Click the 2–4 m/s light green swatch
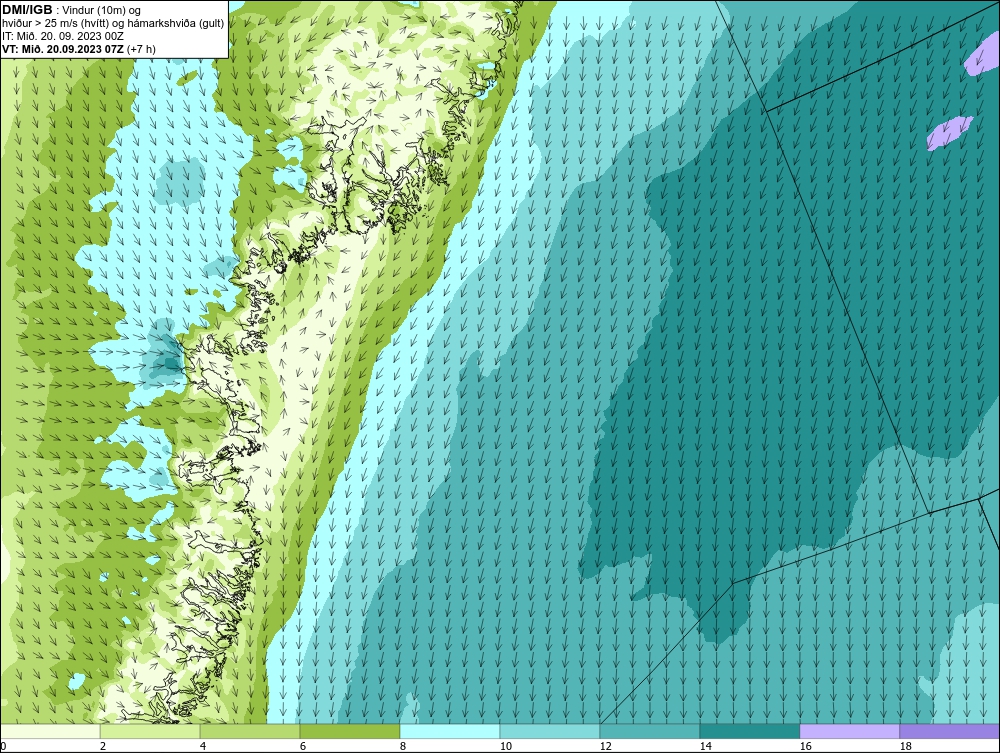This screenshot has width=1000, height=753. point(150,731)
